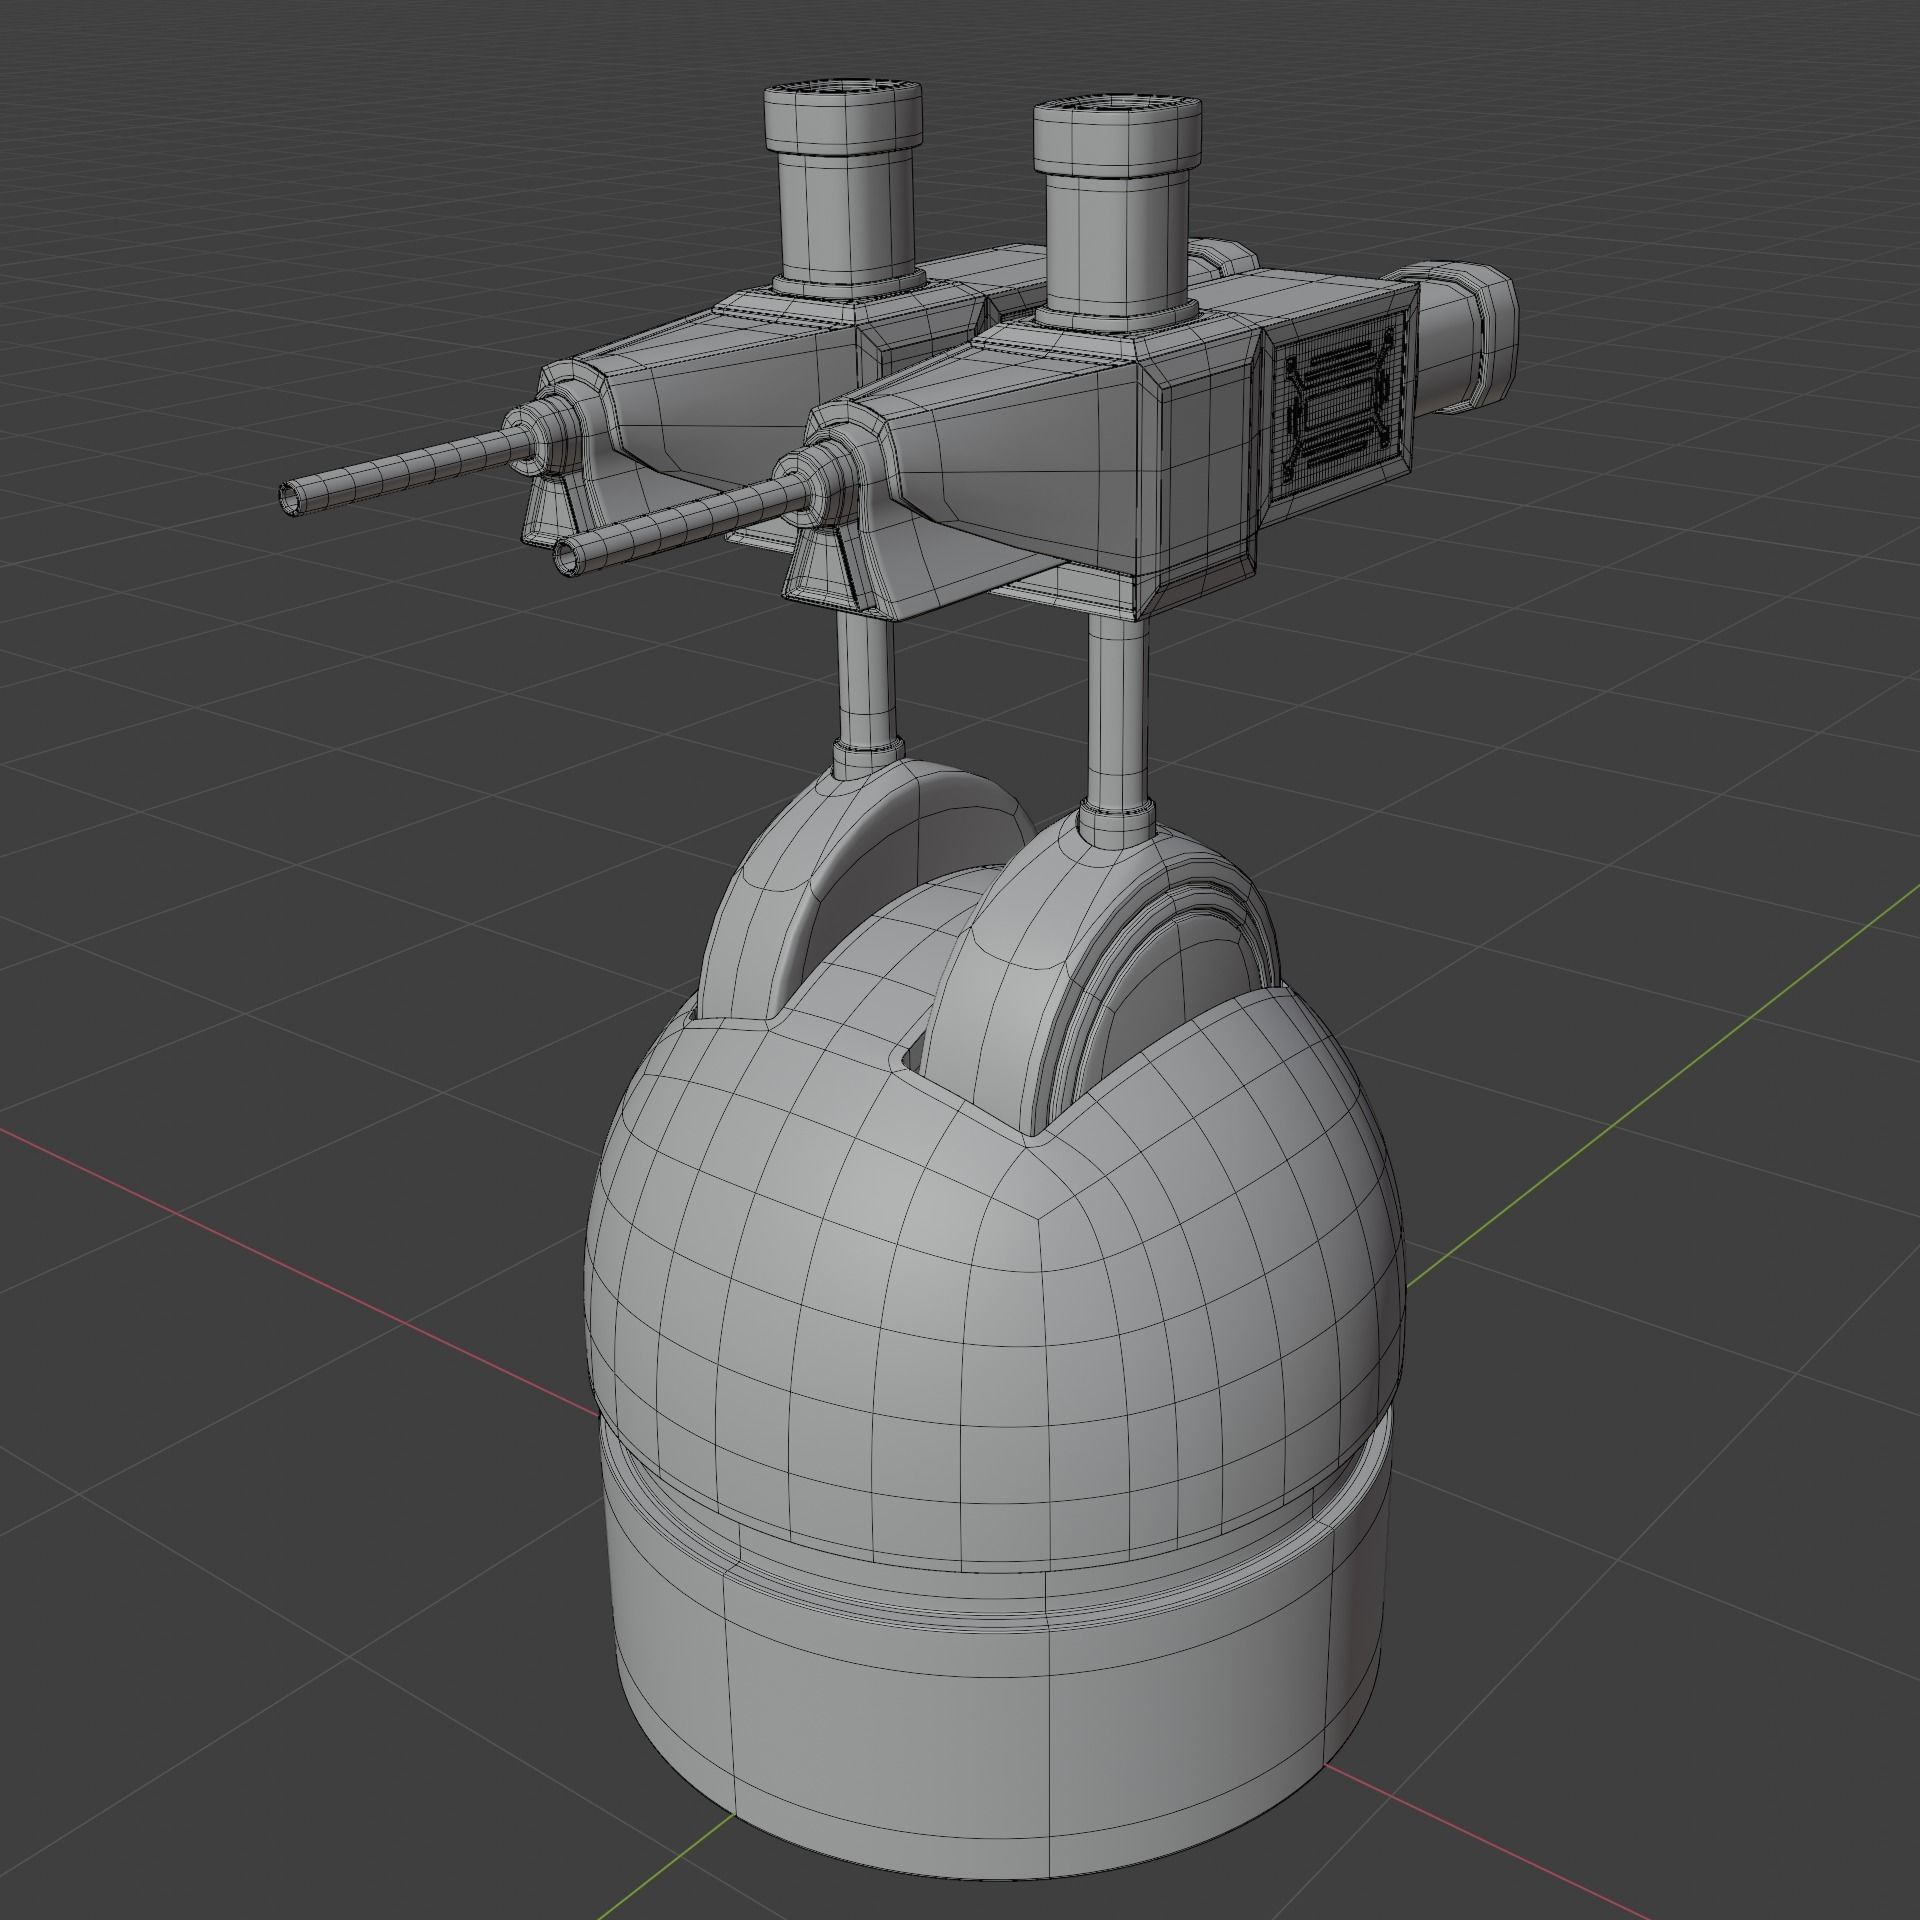This screenshot has height=1920, width=1920.
Task: Select the left vertical support arm
Action: point(865,700)
